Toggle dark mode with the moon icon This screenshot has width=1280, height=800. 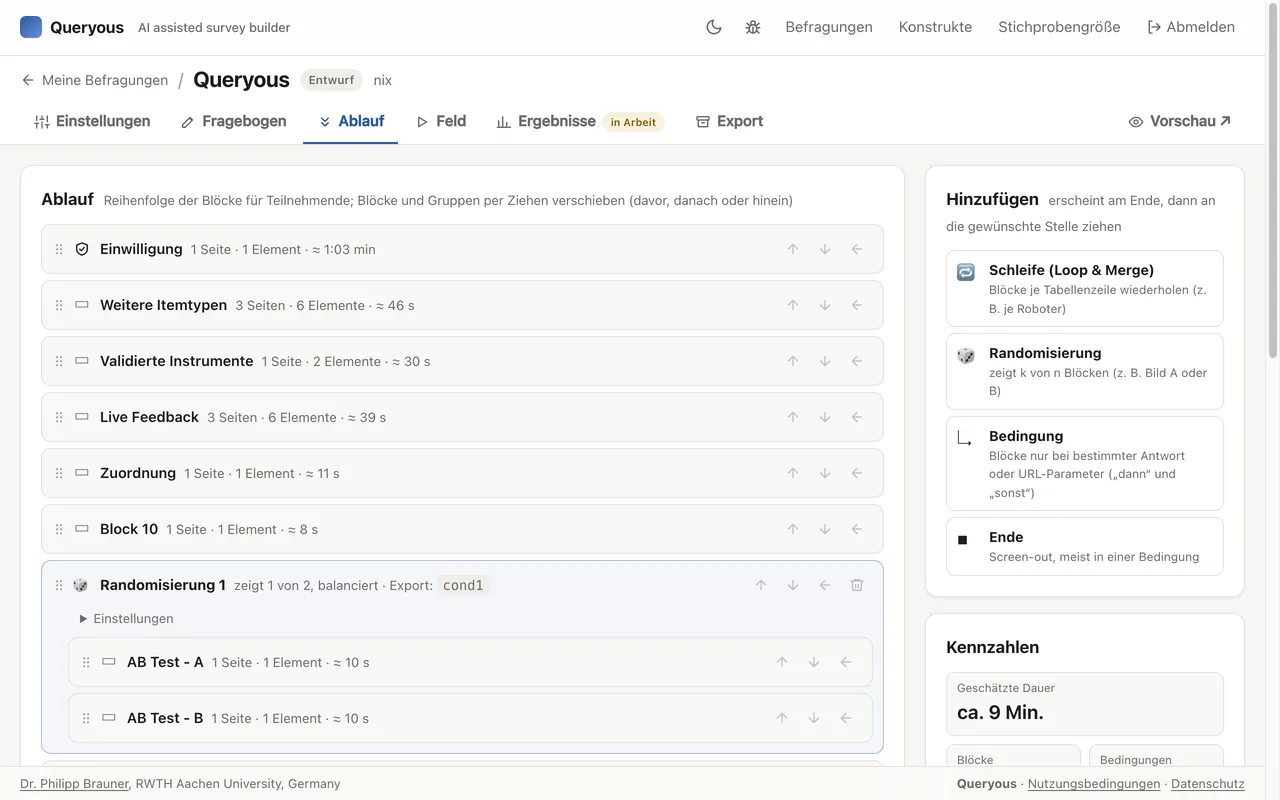coord(714,27)
